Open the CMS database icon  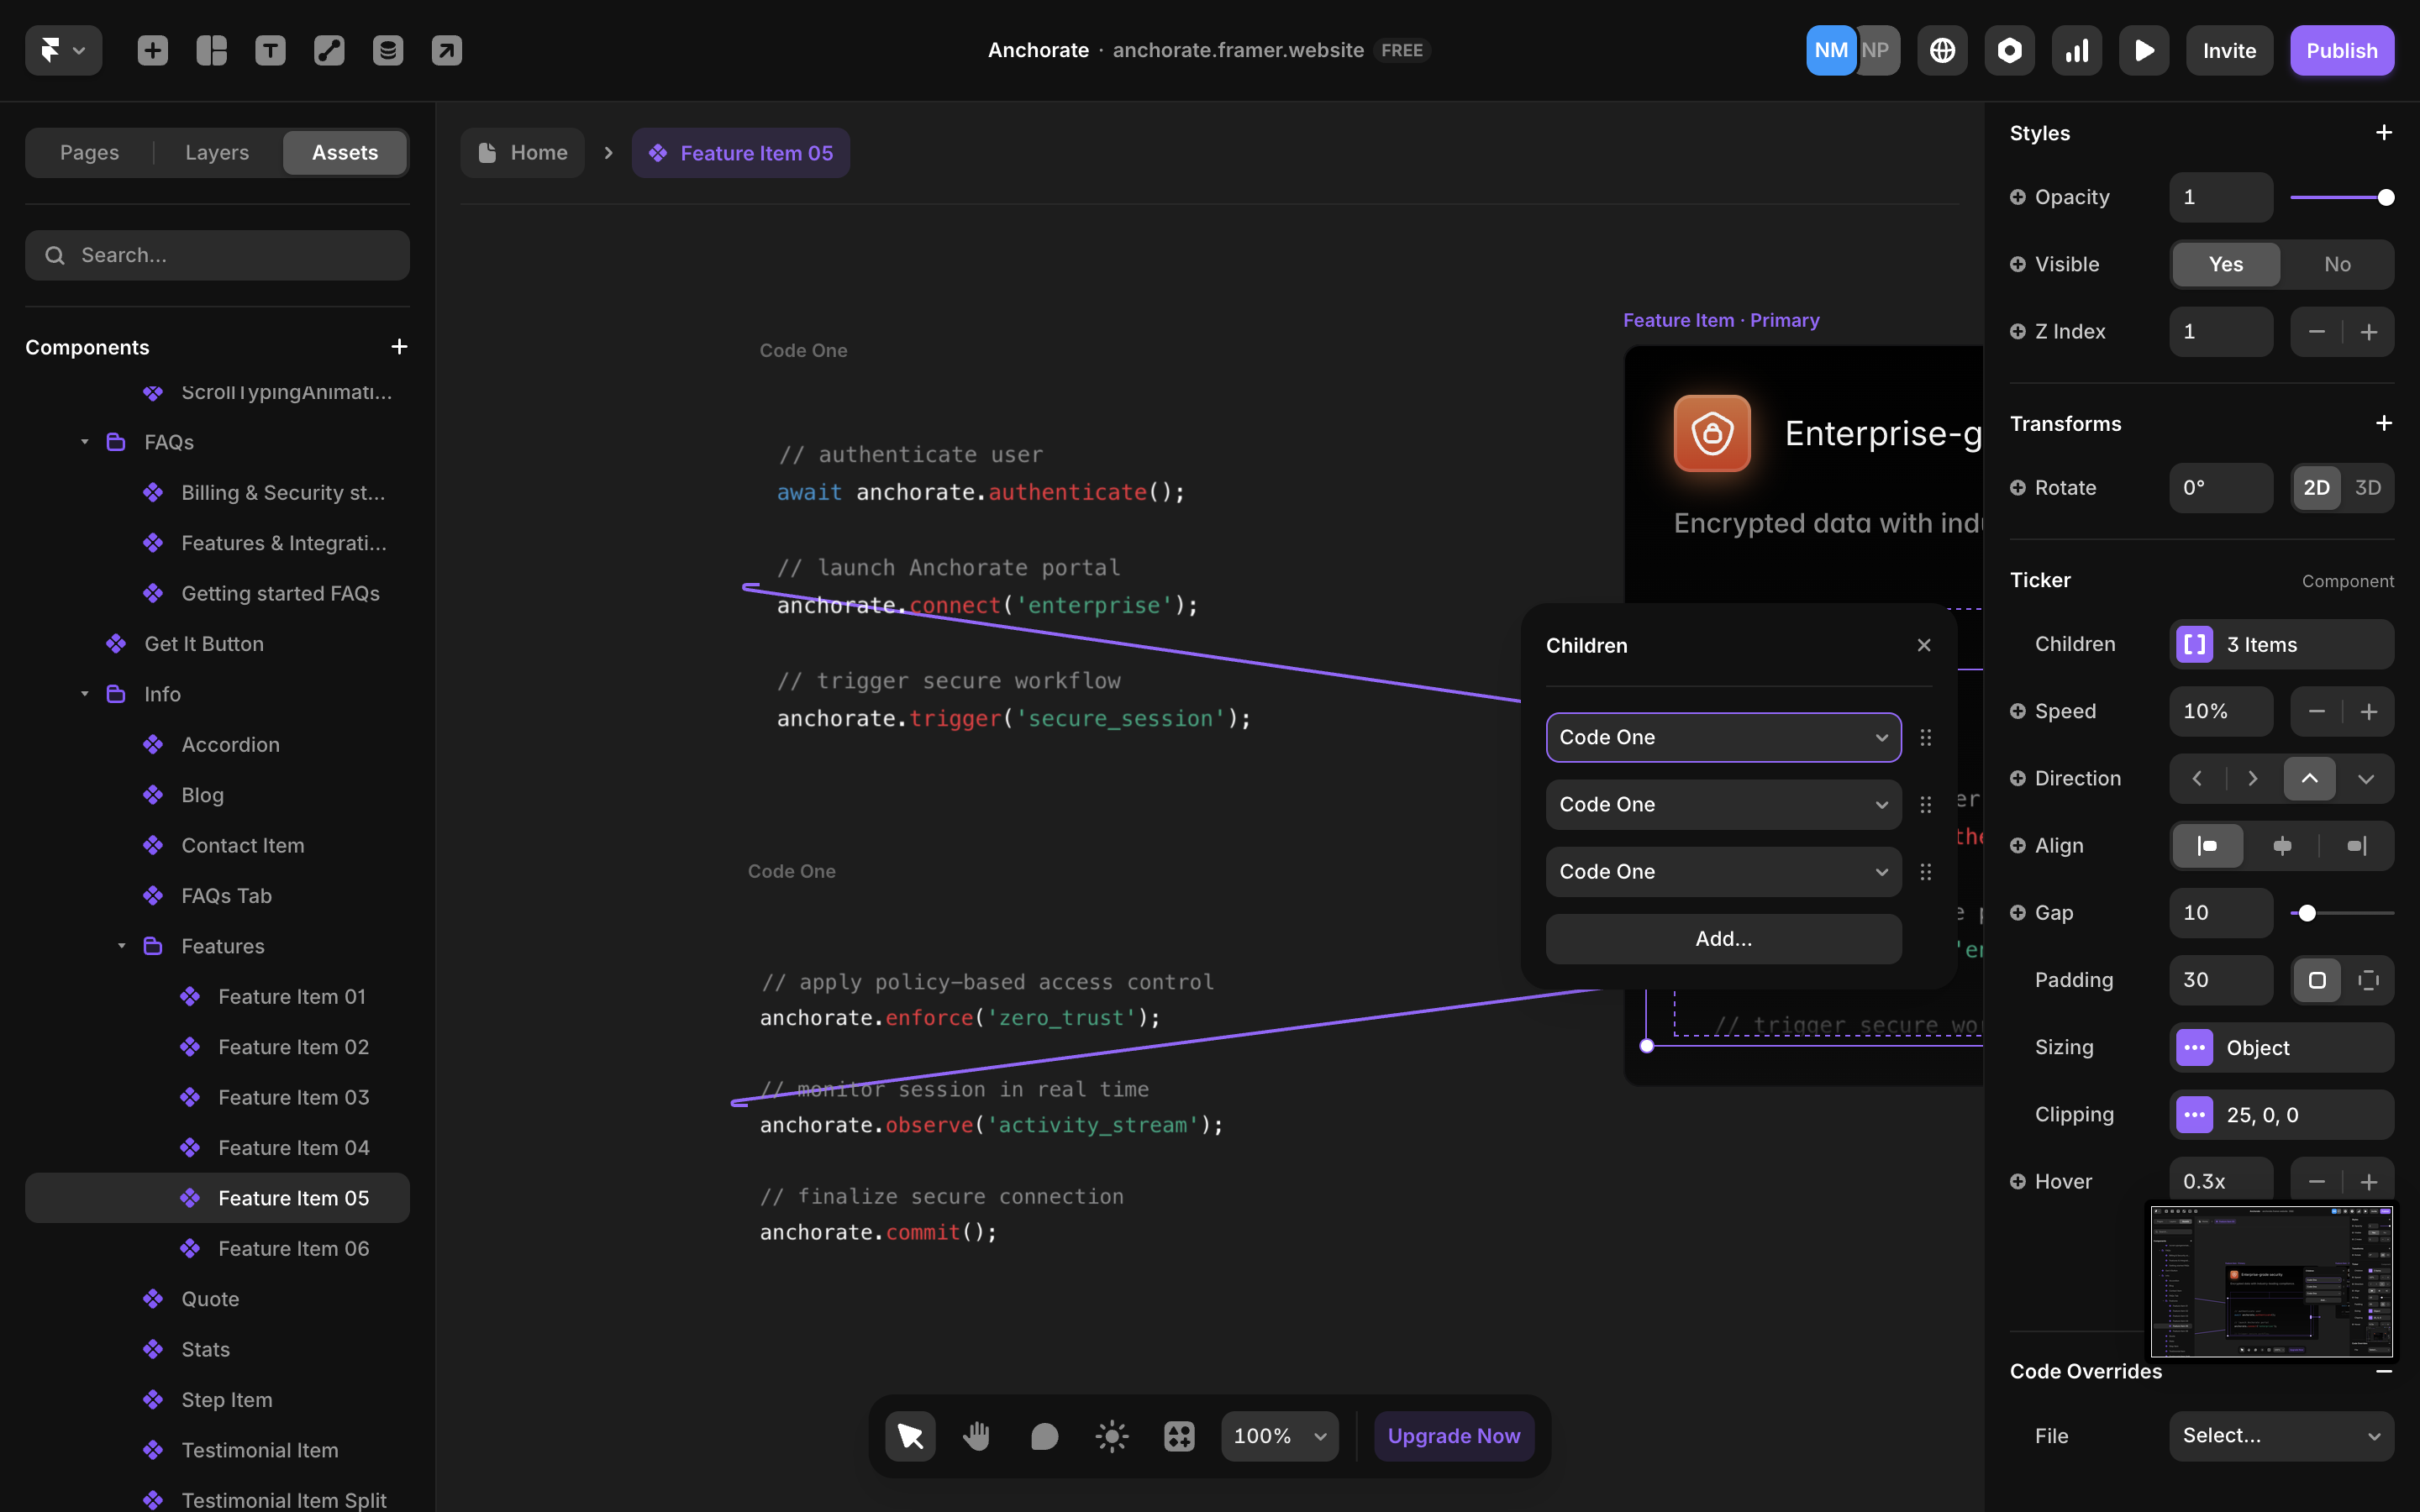click(387, 50)
